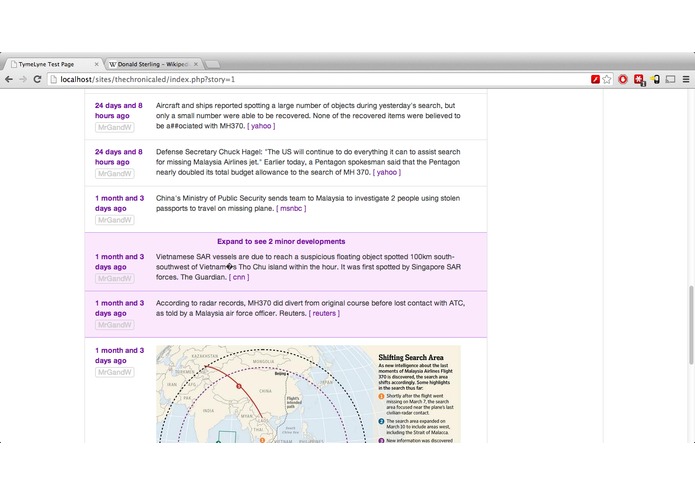
Task: Click MrGandW tag under the Aircraft and ships entry
Action: tap(115, 127)
